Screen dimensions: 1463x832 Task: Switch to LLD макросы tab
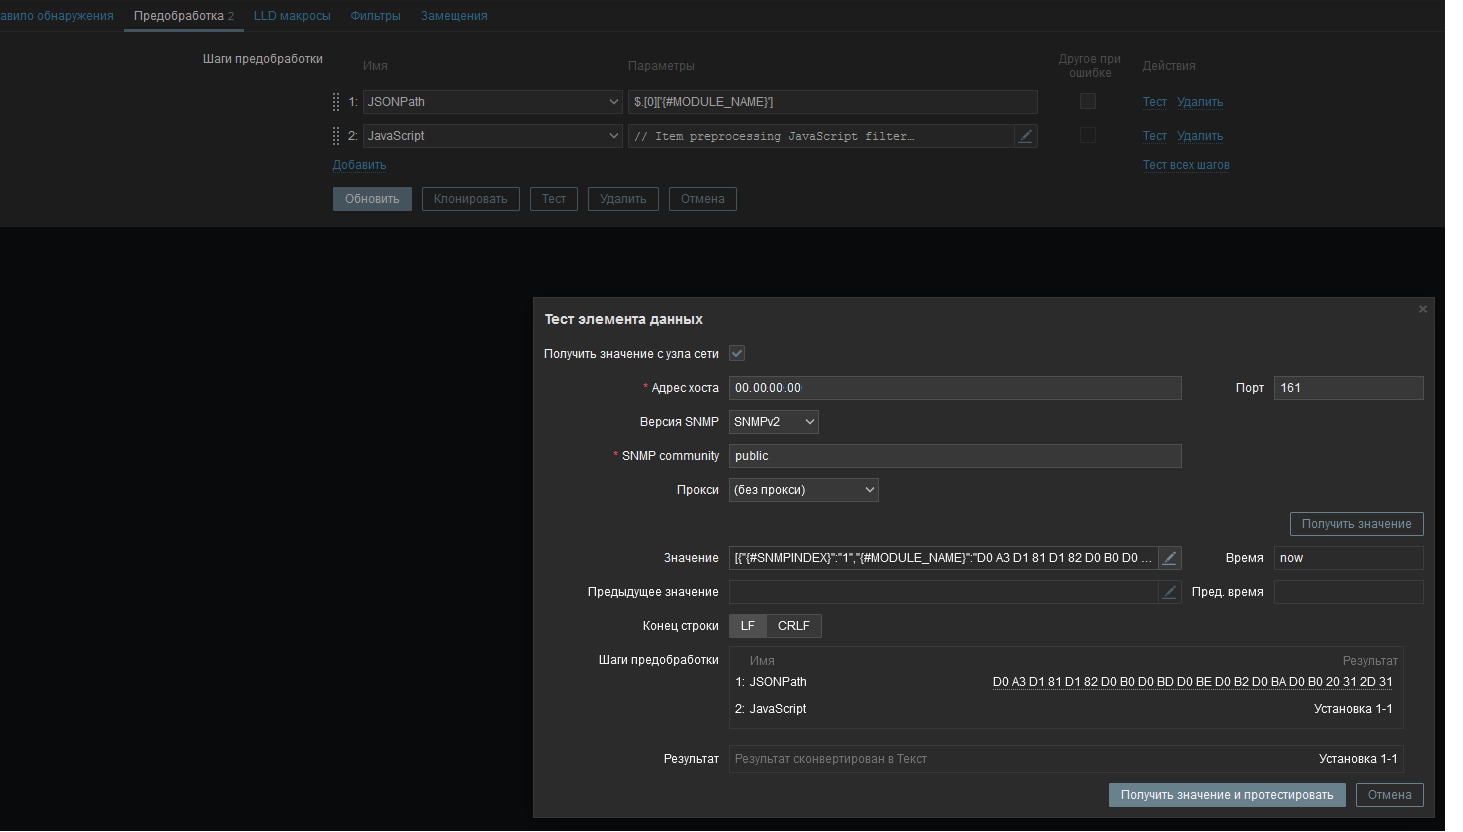click(x=292, y=16)
